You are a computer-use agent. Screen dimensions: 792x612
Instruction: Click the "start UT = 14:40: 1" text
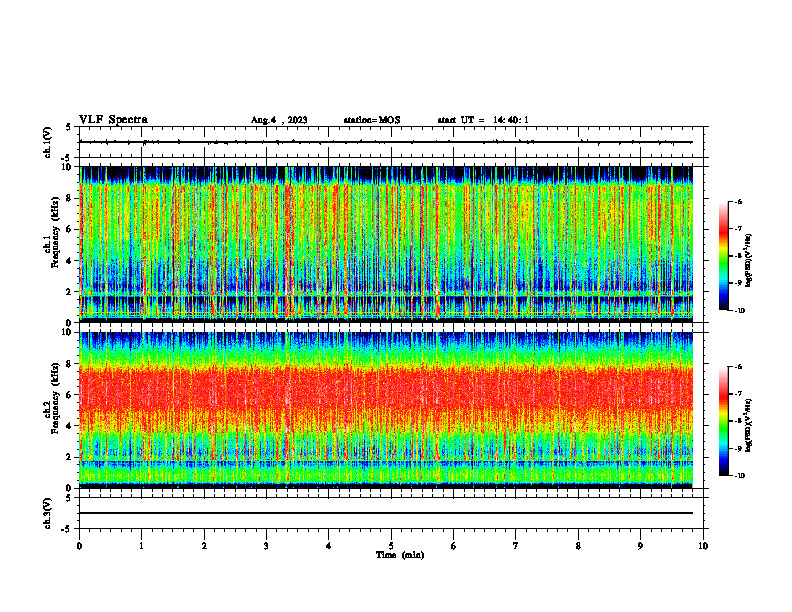pyautogui.click(x=483, y=120)
